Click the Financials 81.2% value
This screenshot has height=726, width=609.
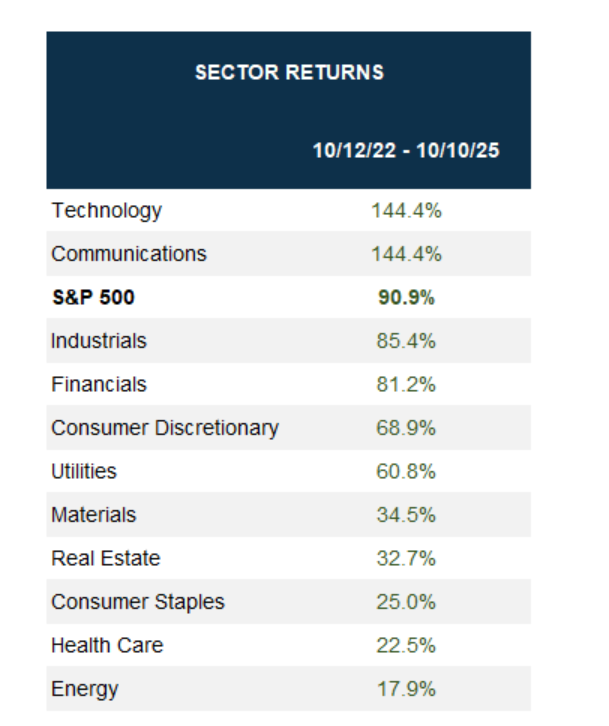click(x=406, y=384)
